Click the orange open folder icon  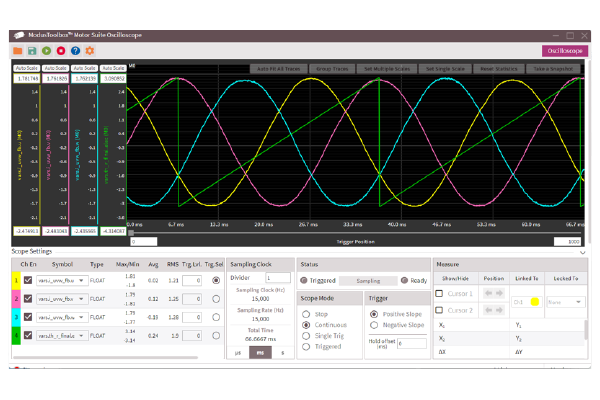point(18,50)
